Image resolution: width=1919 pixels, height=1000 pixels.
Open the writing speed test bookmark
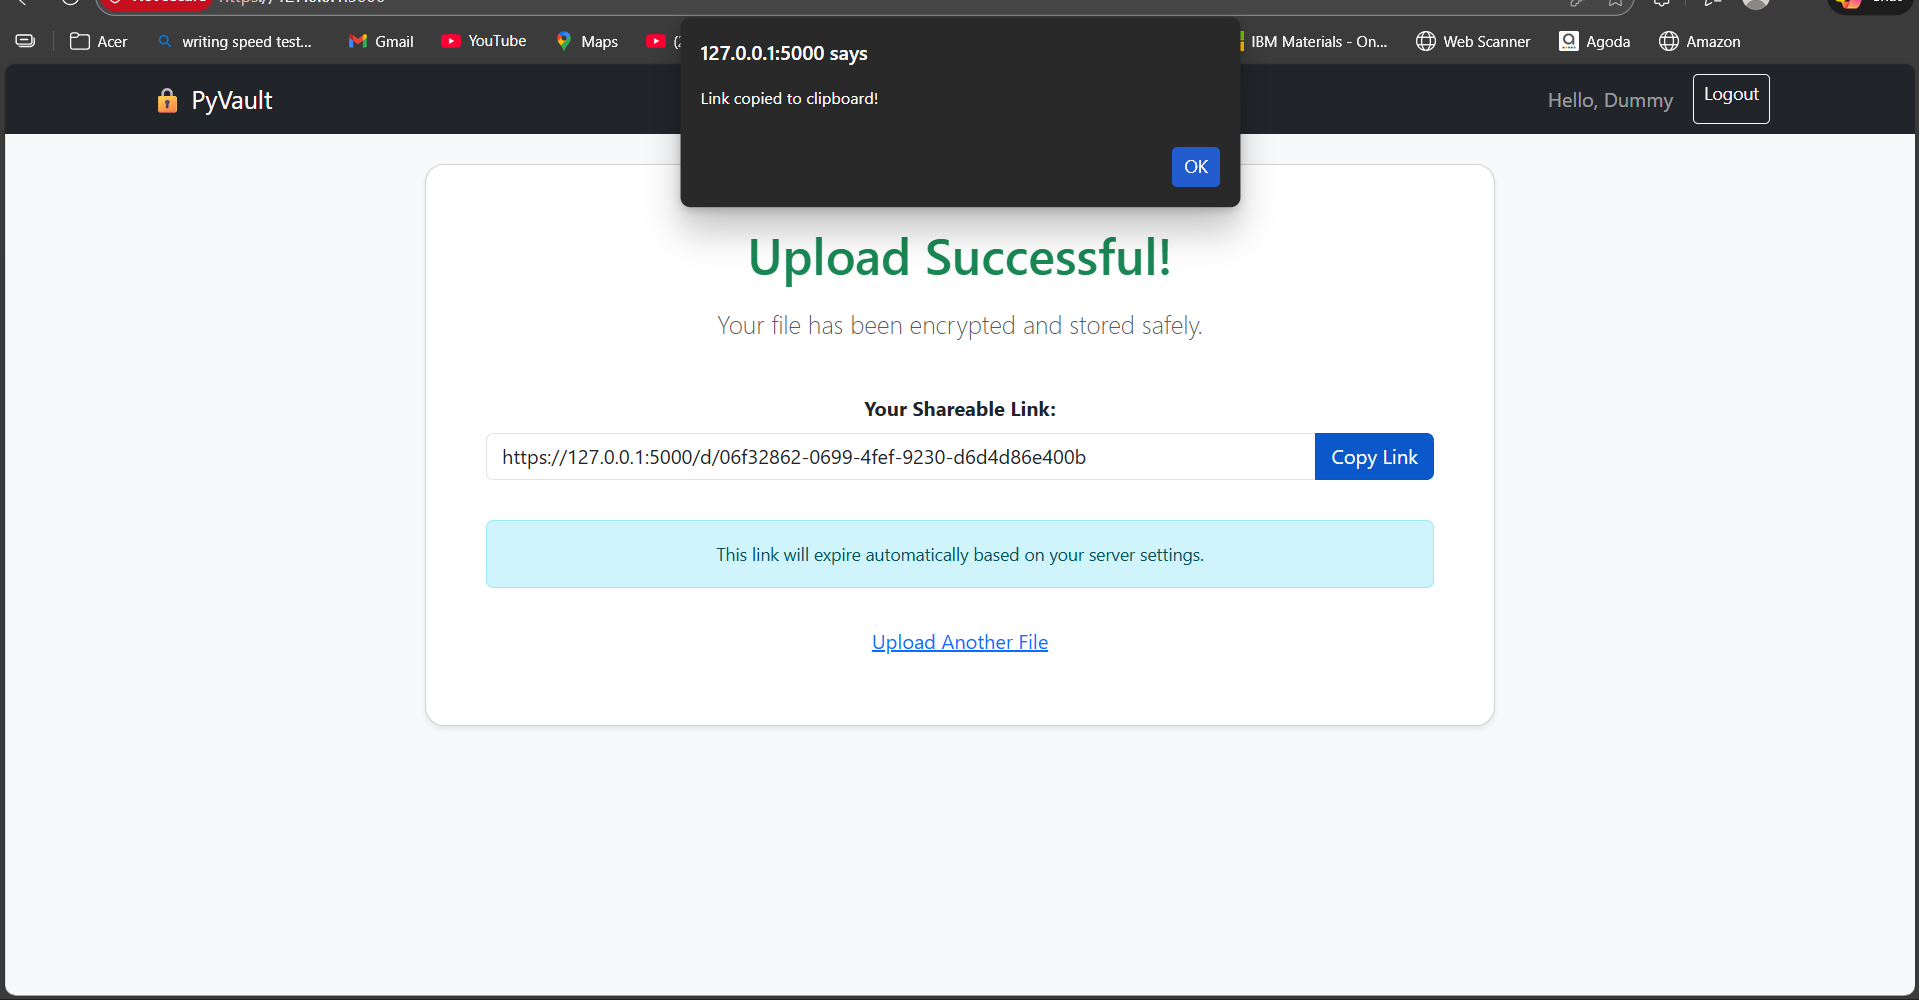tap(236, 41)
